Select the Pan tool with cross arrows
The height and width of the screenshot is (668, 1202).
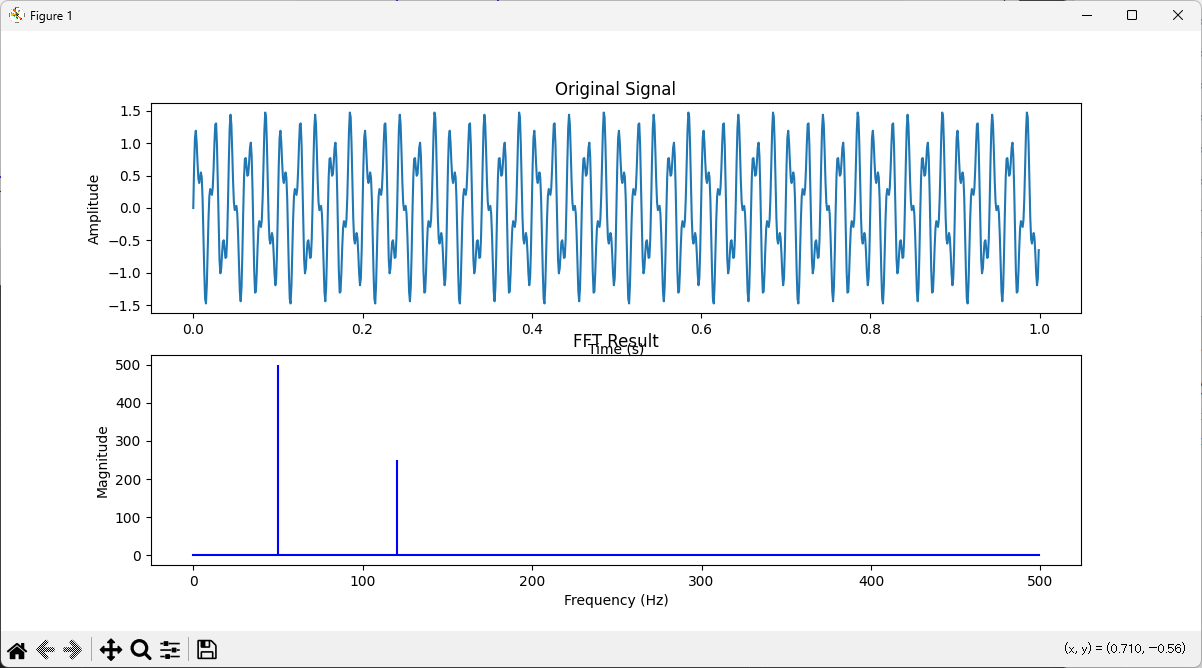[110, 649]
